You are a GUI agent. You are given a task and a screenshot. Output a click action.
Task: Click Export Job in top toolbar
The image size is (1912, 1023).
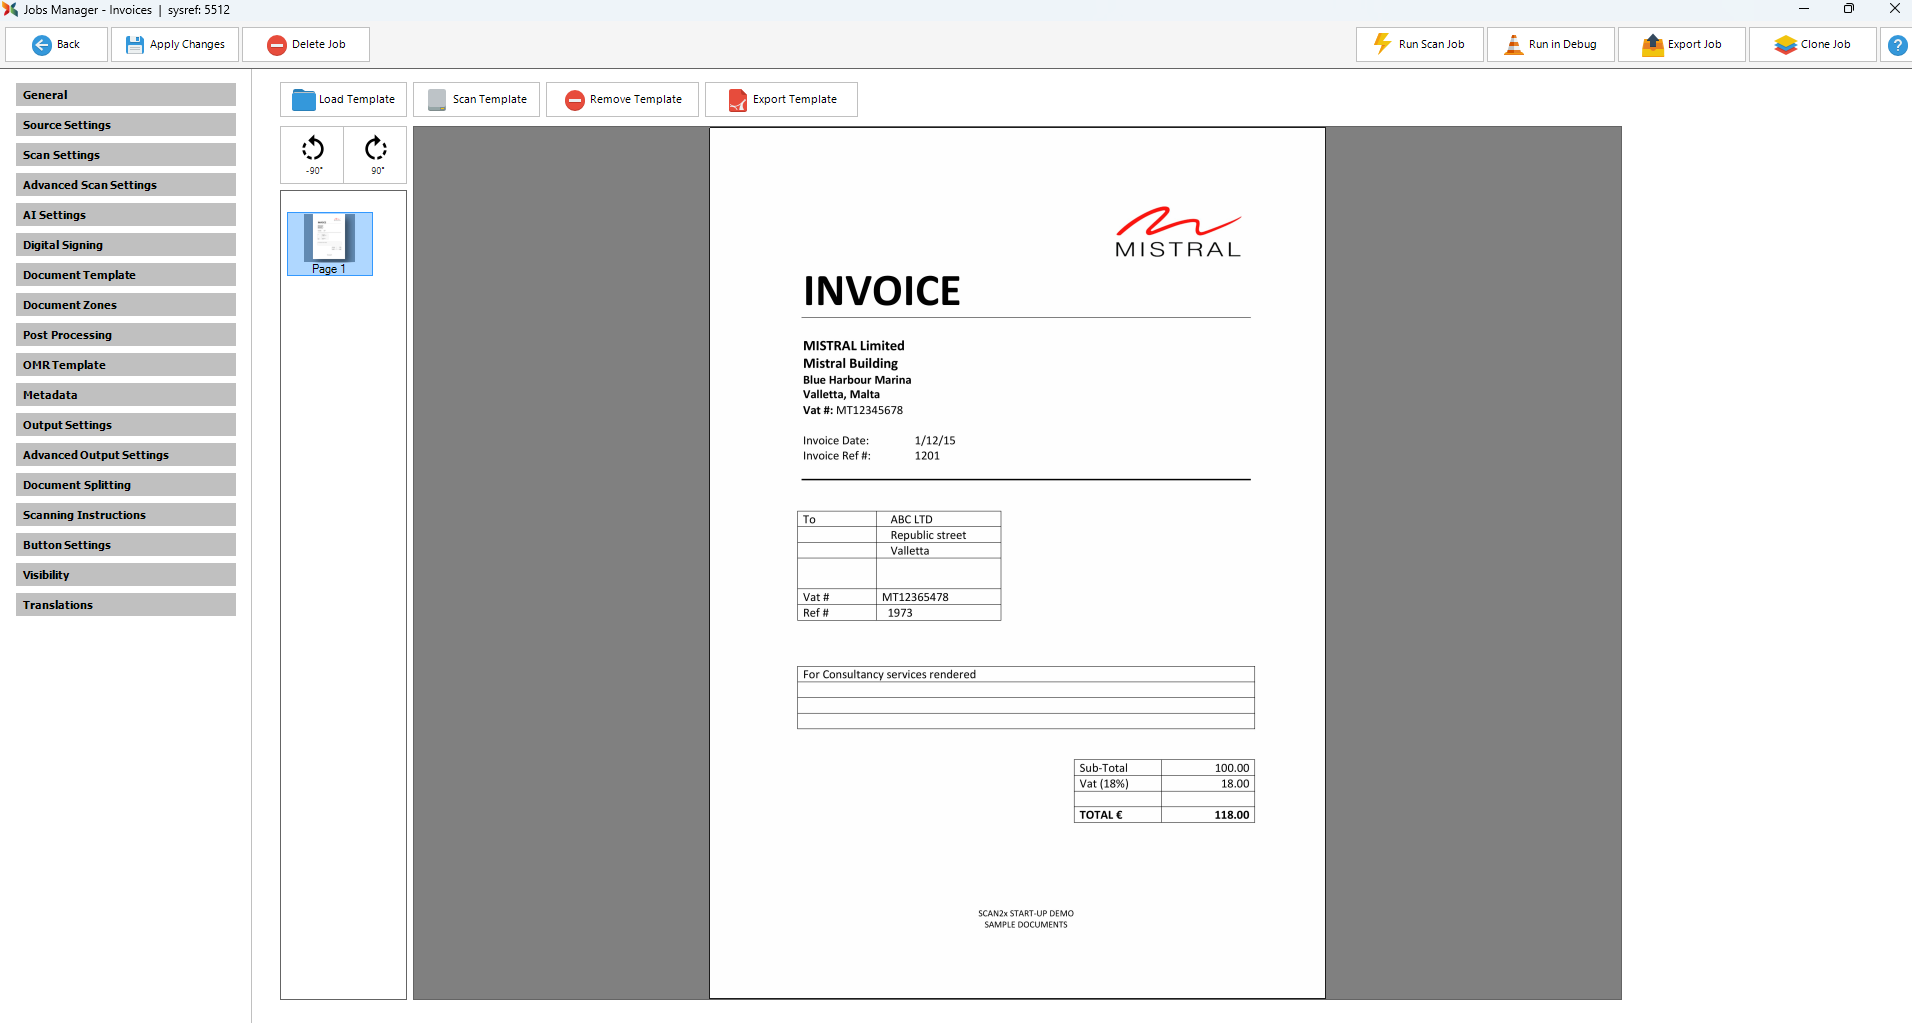(x=1682, y=45)
